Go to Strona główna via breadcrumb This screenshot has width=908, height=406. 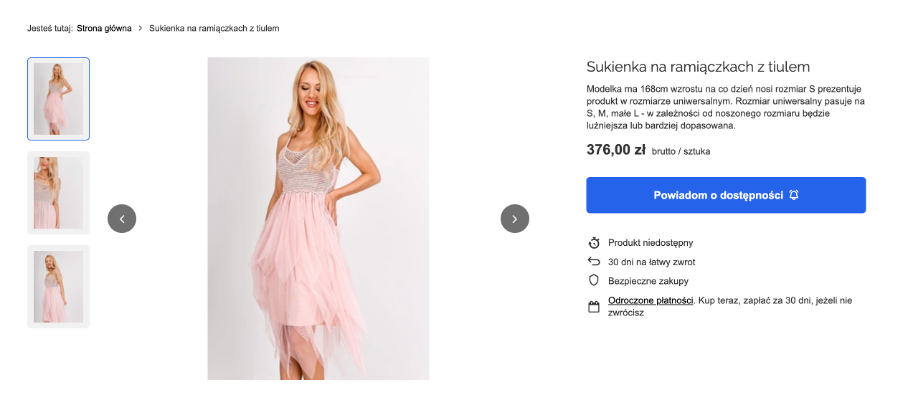[x=104, y=28]
